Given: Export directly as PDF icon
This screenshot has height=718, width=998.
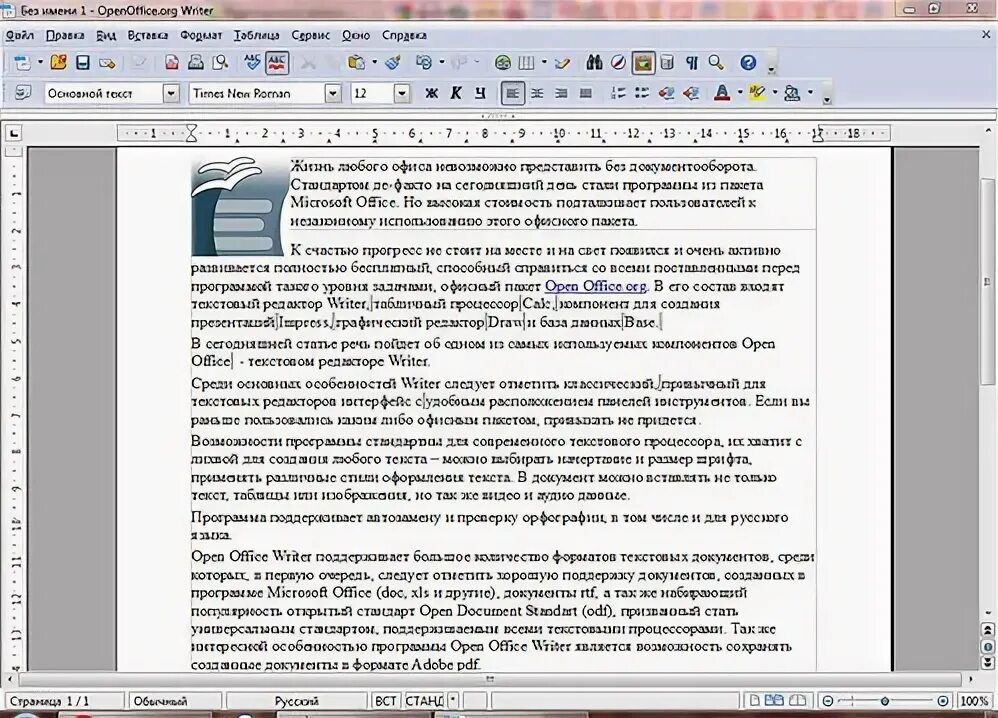Looking at the screenshot, I should [x=172, y=62].
